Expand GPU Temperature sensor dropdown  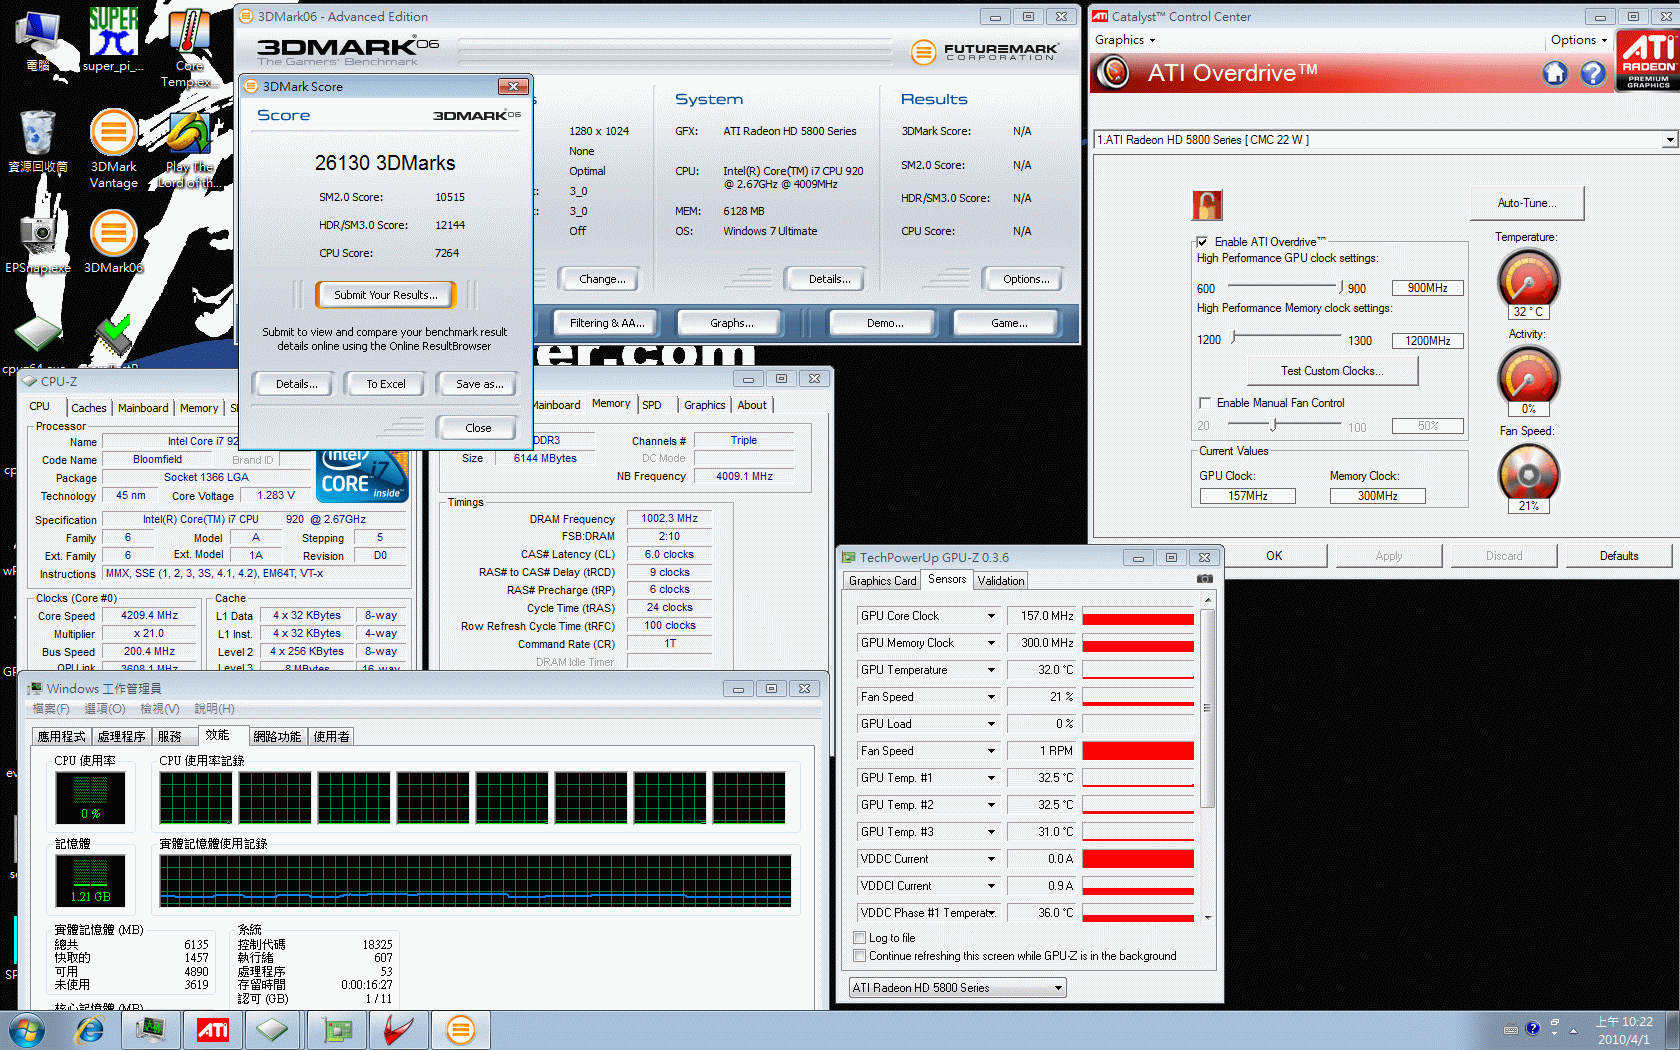991,670
